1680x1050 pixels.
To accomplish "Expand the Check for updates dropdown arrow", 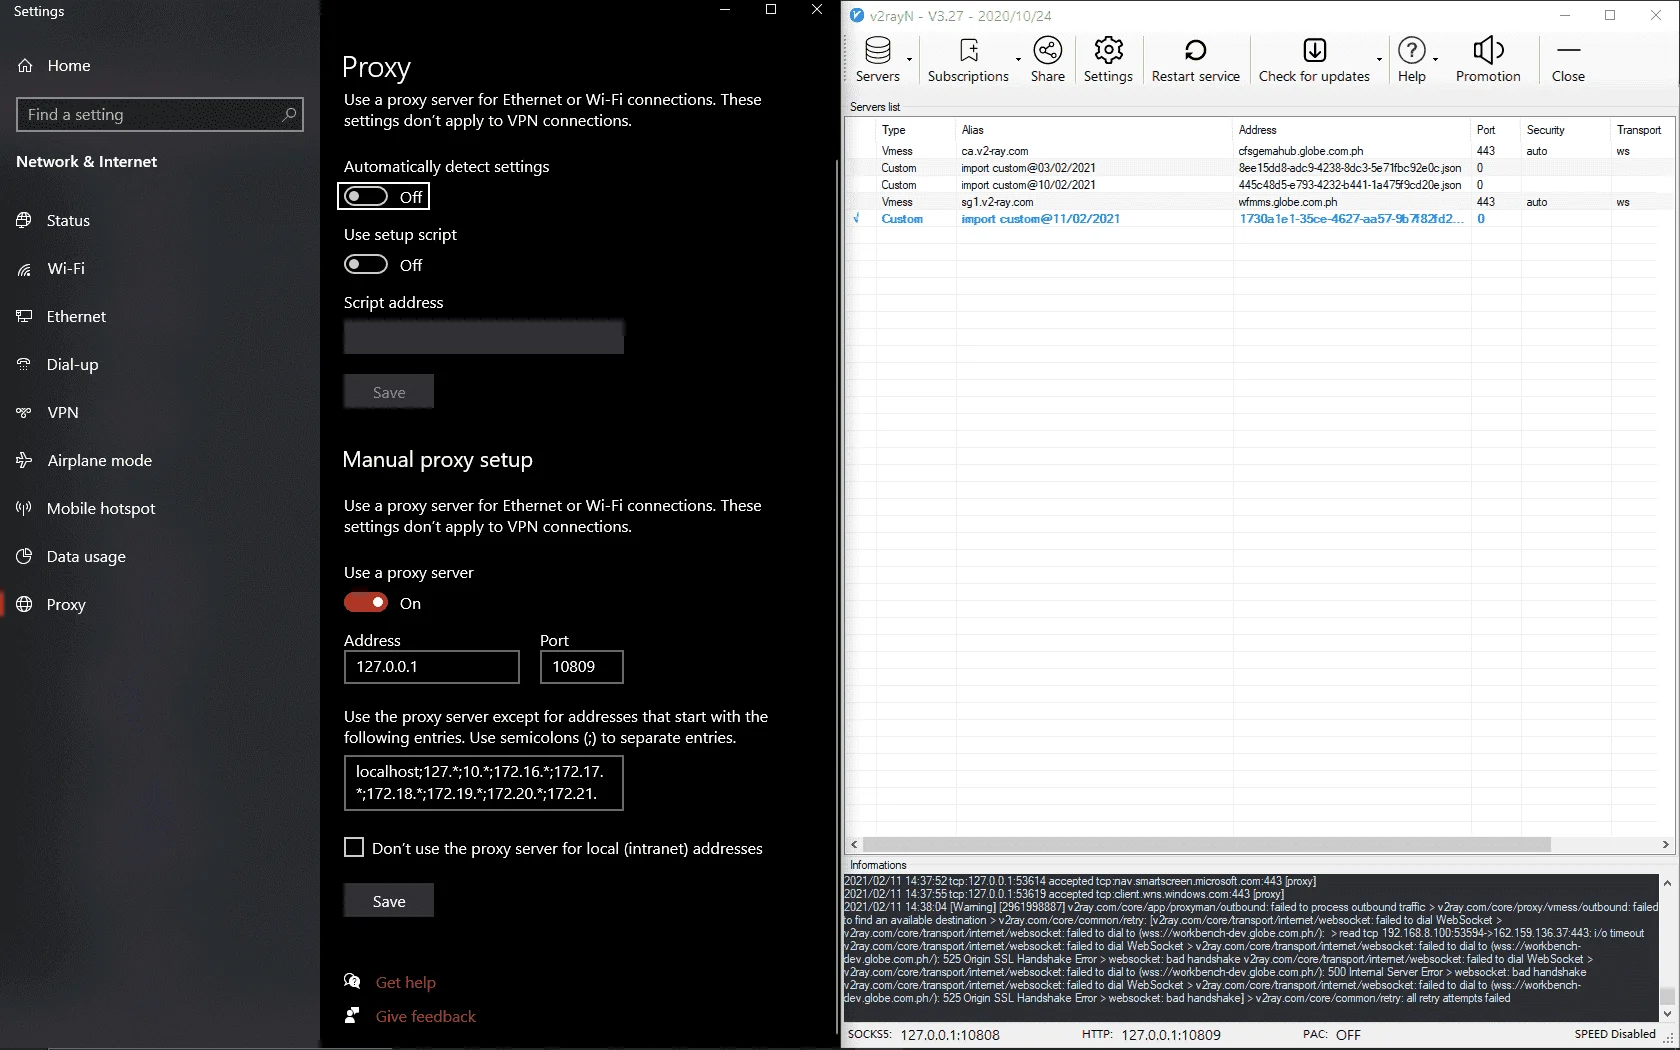I will 1379,59.
